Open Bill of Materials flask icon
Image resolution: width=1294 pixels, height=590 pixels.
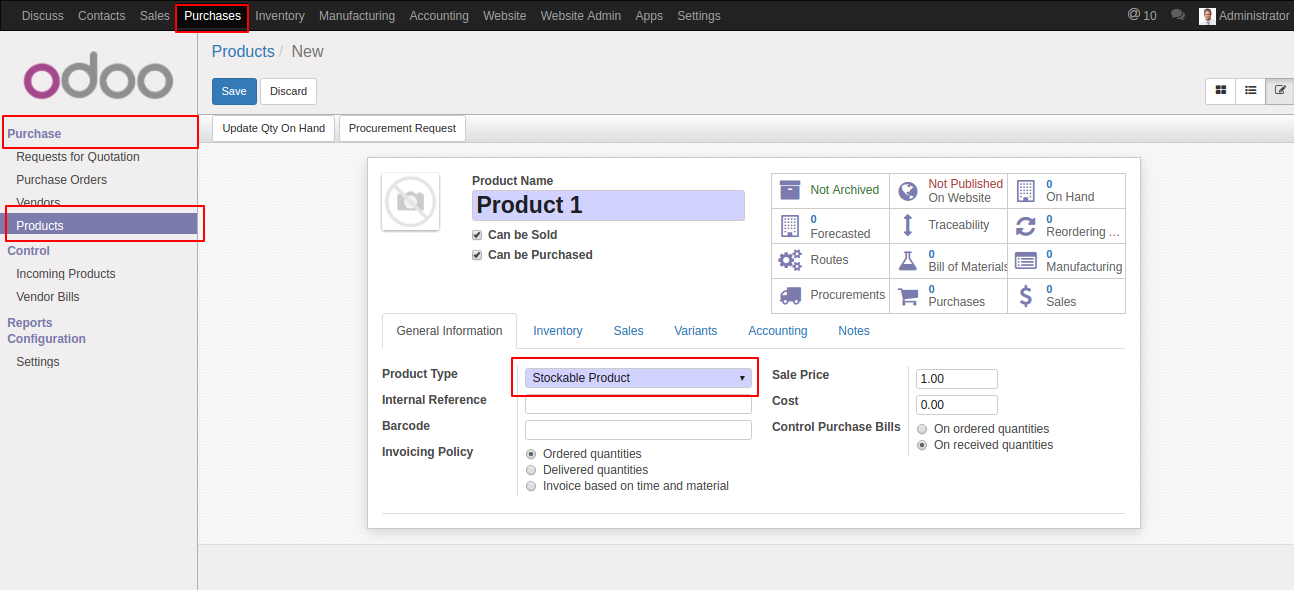[x=908, y=261]
